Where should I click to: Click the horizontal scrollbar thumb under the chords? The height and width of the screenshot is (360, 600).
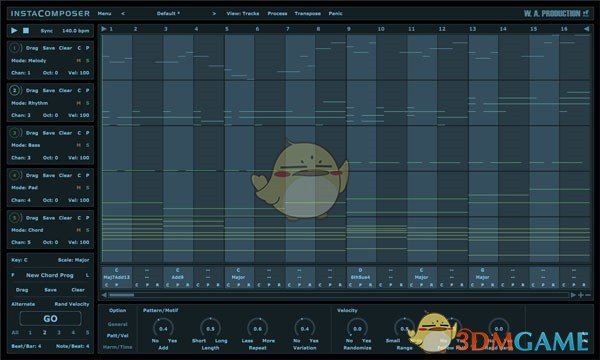122,295
